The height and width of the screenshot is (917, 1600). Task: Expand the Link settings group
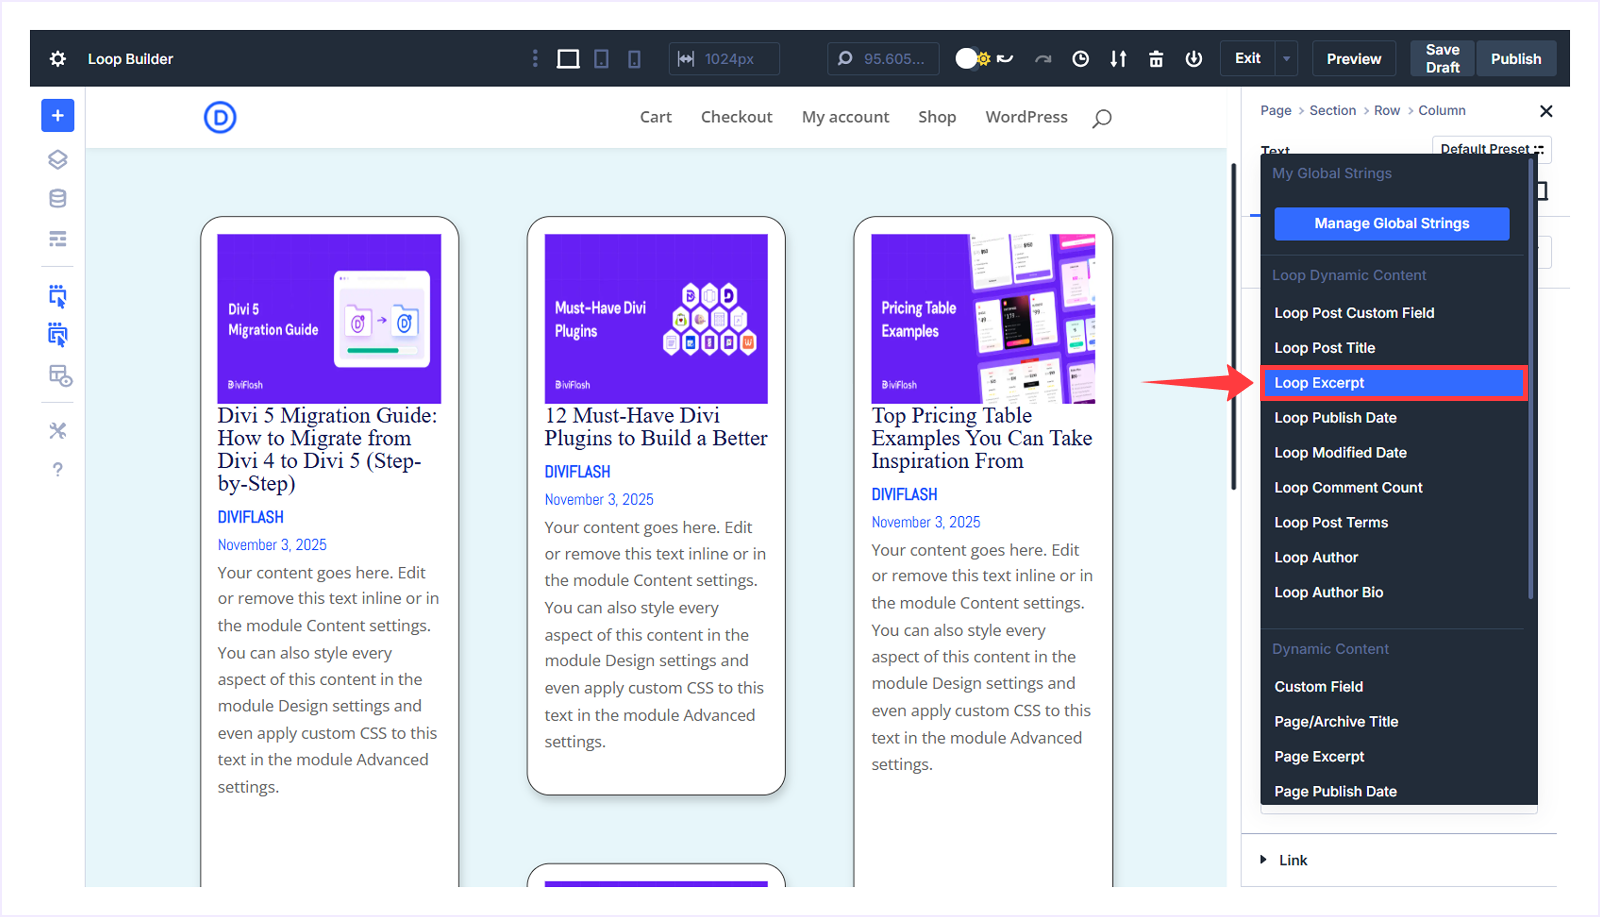click(1292, 860)
